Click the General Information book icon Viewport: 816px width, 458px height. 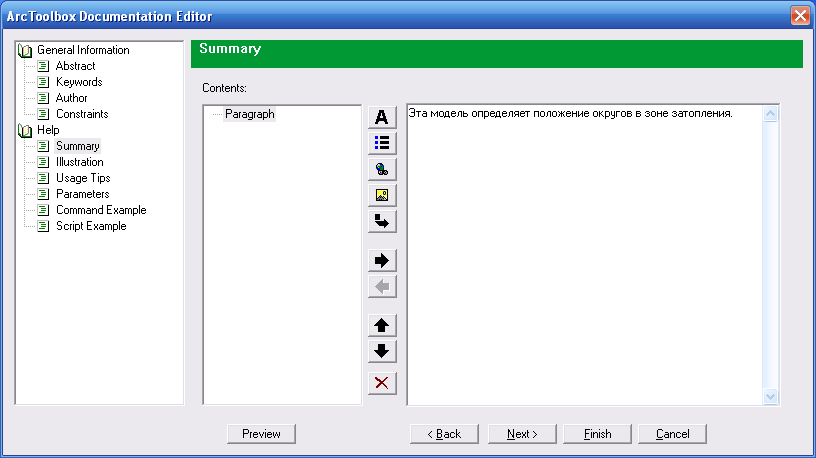pos(24,50)
